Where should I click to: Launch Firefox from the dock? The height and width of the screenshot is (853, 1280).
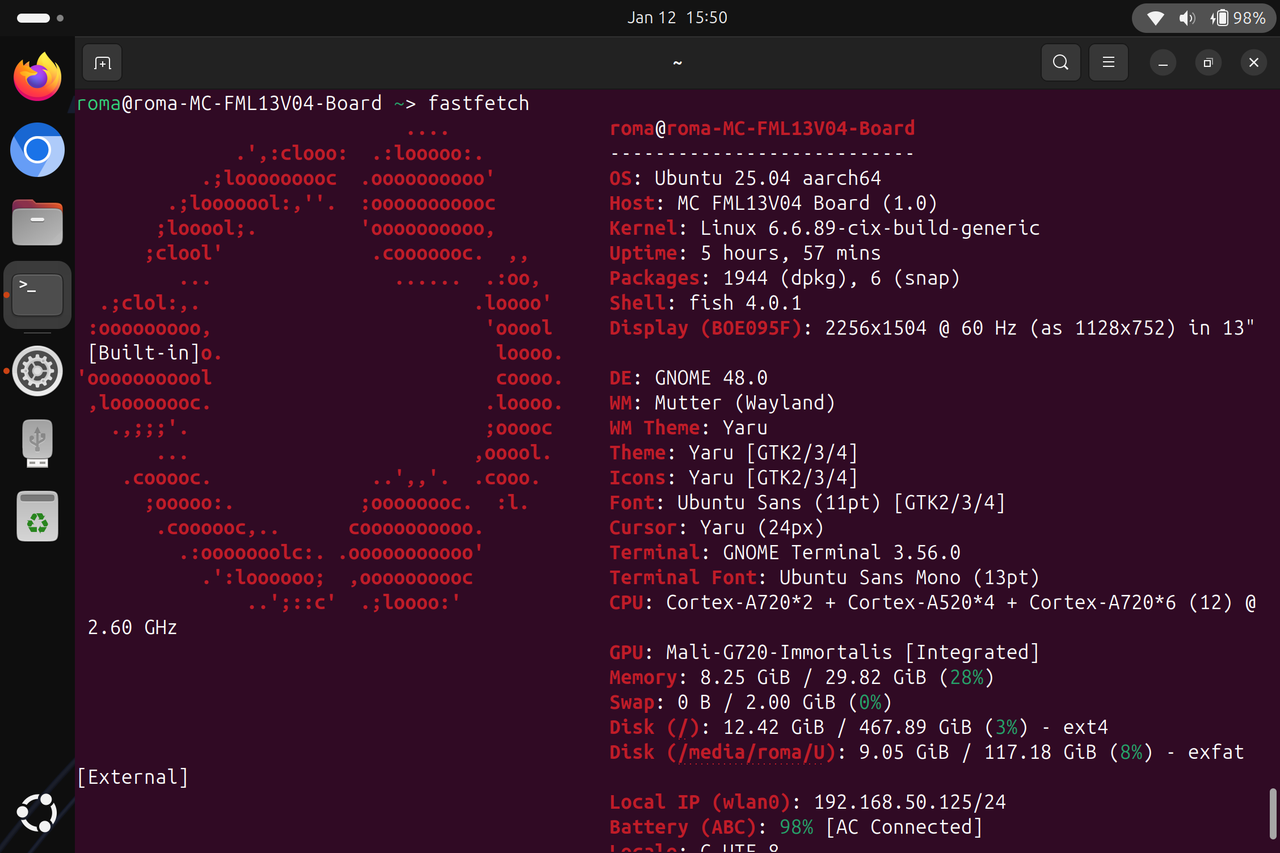coord(37,77)
